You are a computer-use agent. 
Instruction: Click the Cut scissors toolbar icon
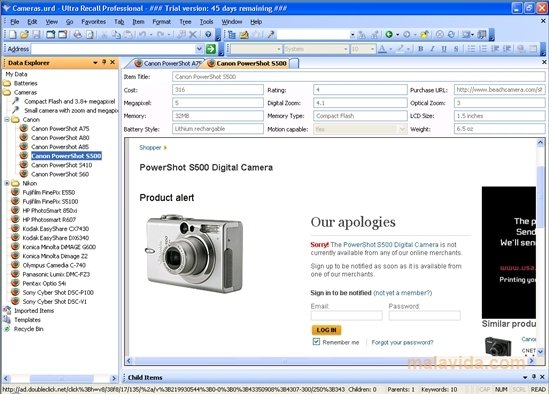point(104,34)
